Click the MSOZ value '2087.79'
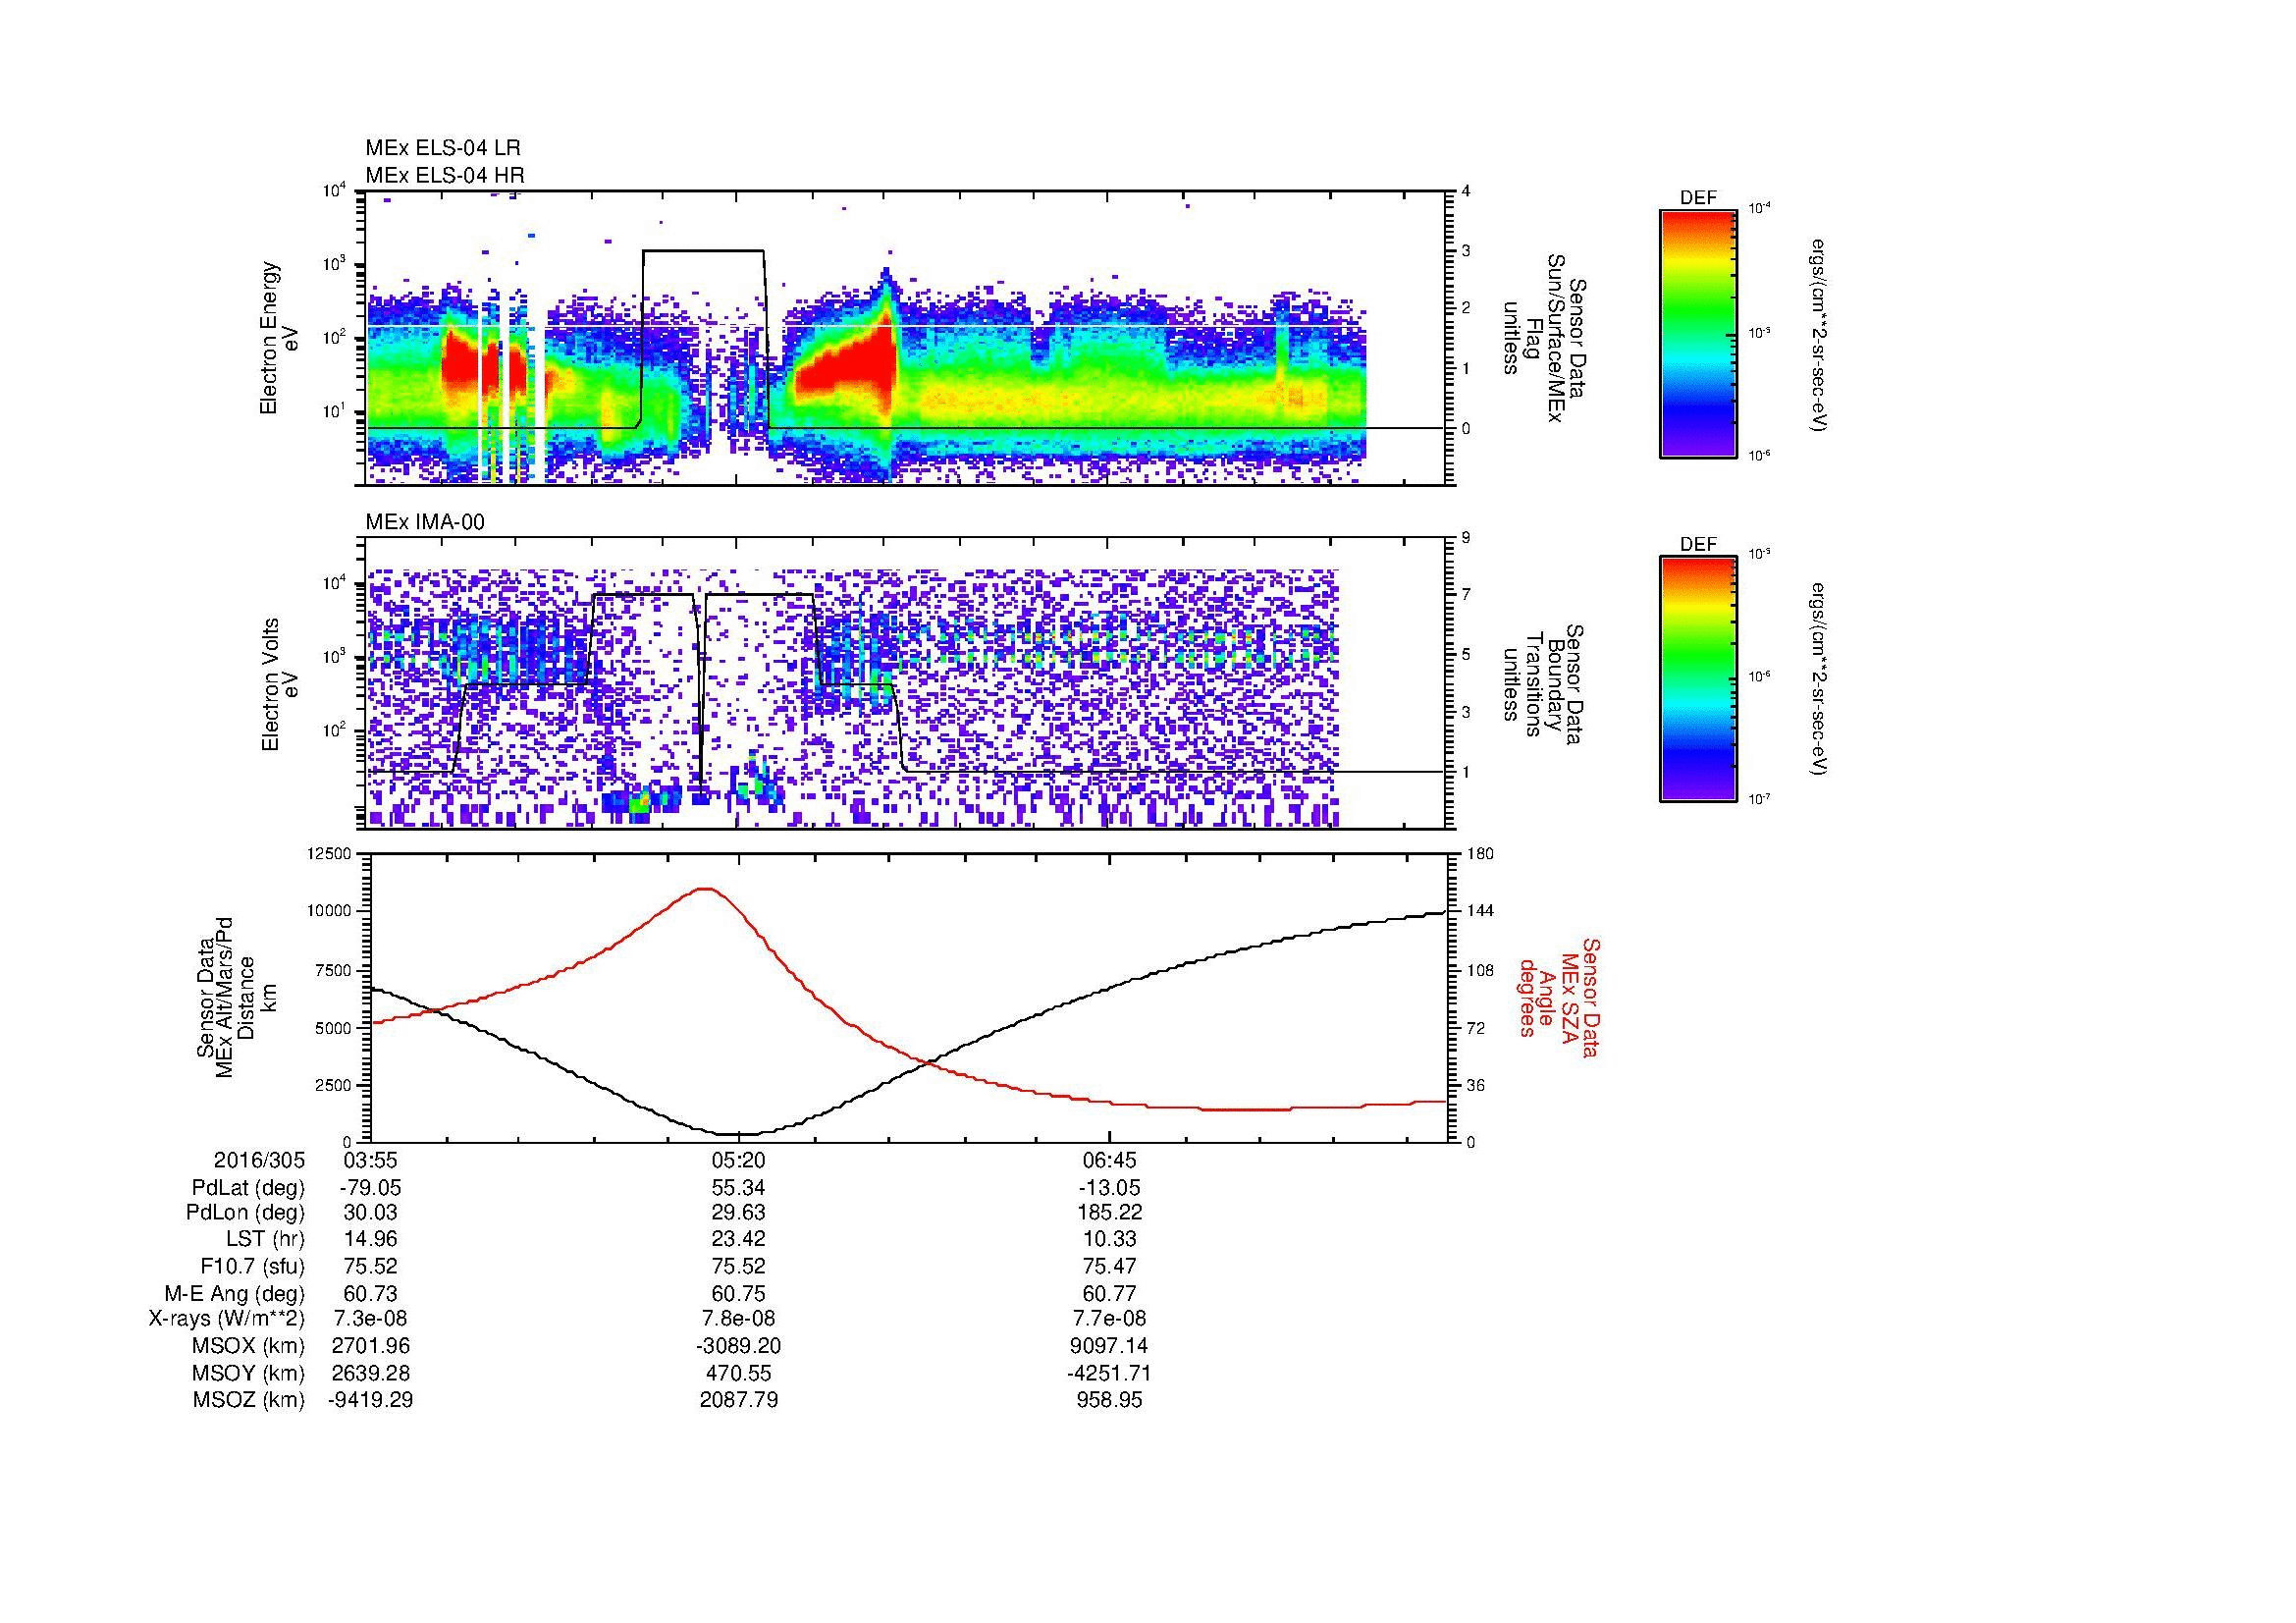2296x1623 pixels. [x=738, y=1400]
